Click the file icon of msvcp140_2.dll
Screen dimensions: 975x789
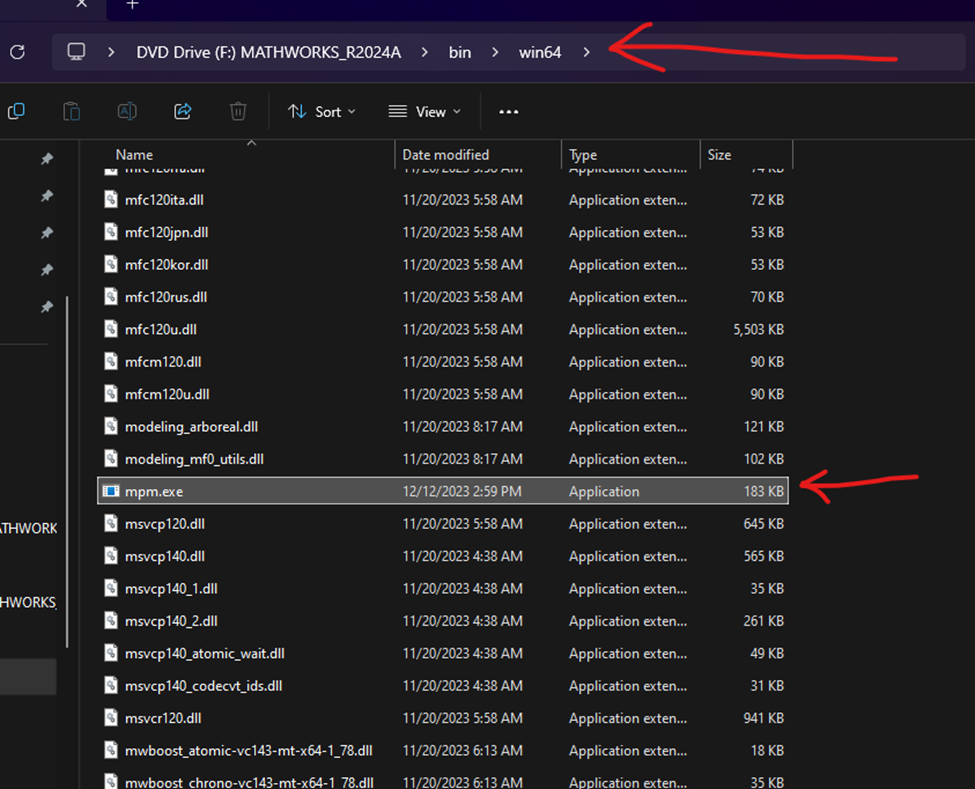pos(111,621)
